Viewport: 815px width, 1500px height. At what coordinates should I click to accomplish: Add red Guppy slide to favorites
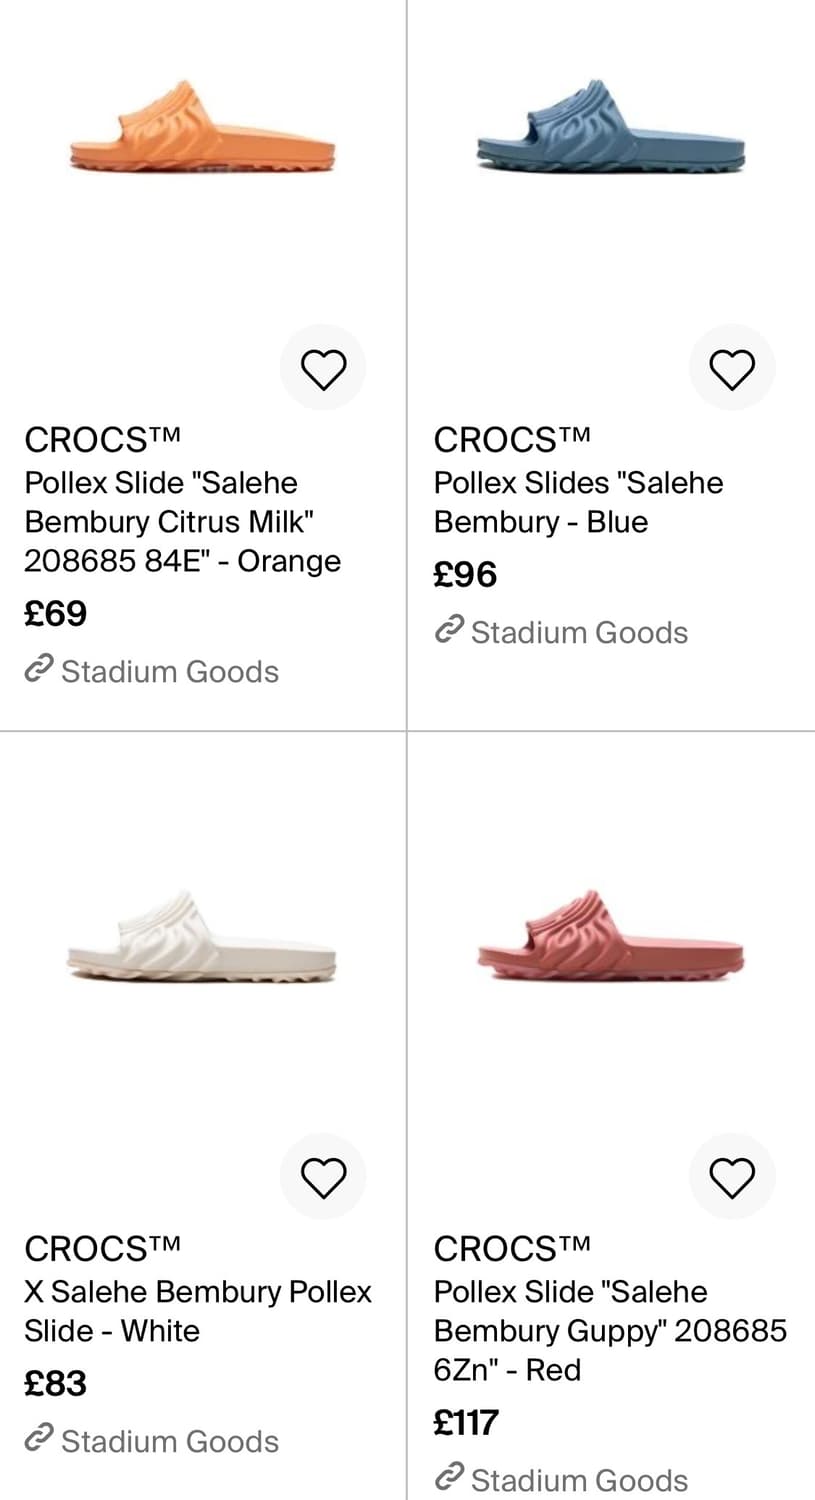[732, 1177]
